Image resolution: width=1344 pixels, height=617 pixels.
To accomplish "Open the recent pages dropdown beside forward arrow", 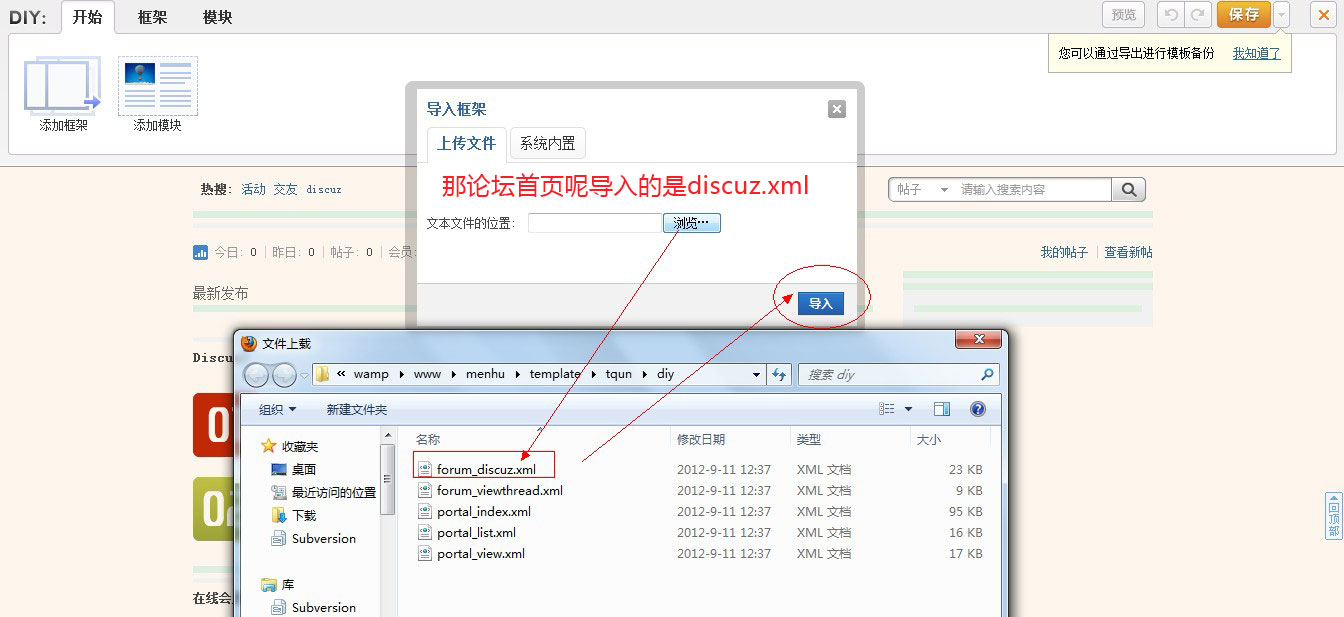I will (x=305, y=375).
